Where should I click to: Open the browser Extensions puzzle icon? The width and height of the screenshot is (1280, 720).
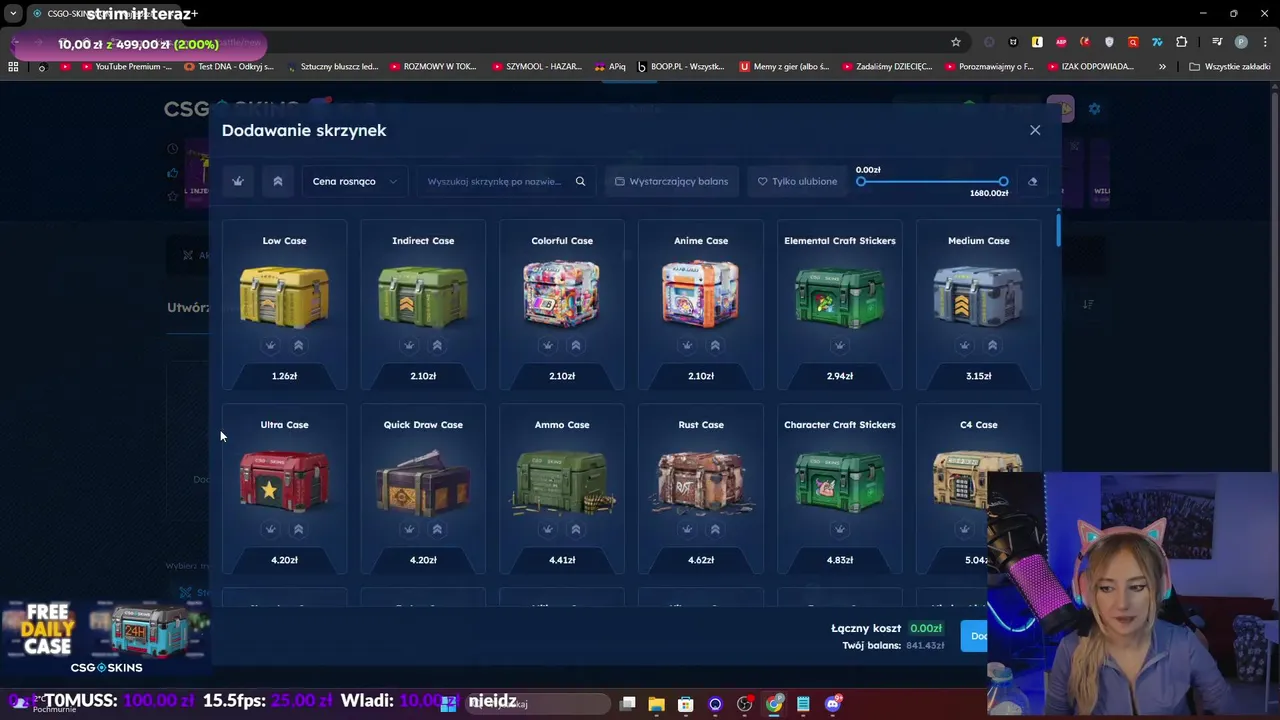click(1181, 42)
